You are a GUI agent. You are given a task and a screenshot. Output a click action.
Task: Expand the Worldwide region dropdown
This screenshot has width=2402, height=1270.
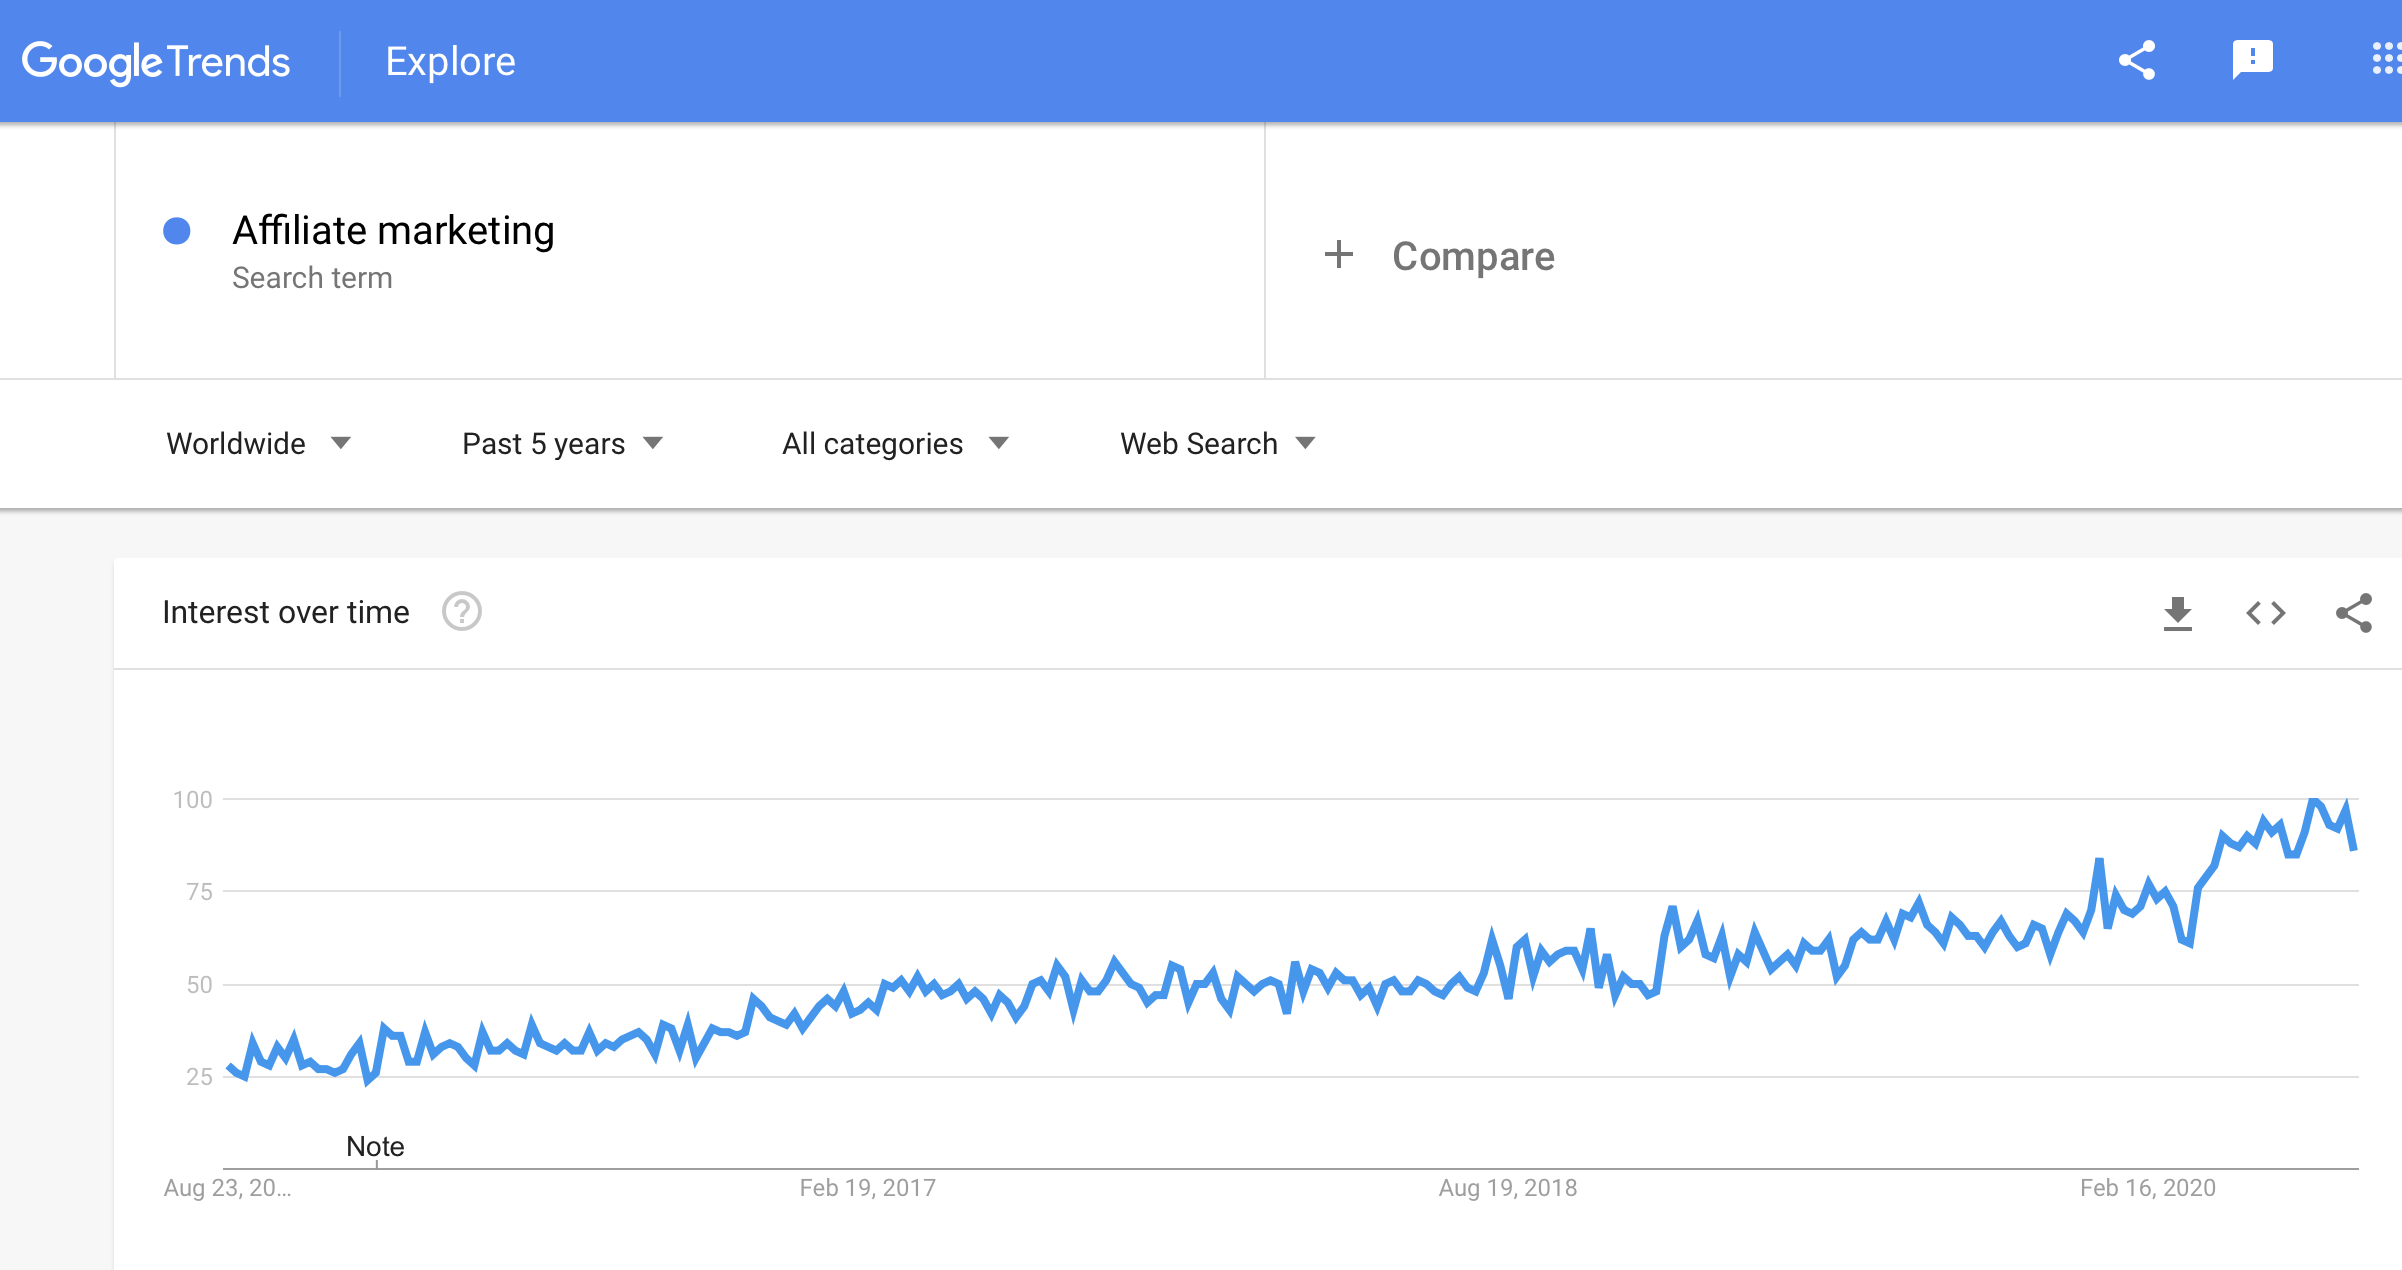[259, 444]
